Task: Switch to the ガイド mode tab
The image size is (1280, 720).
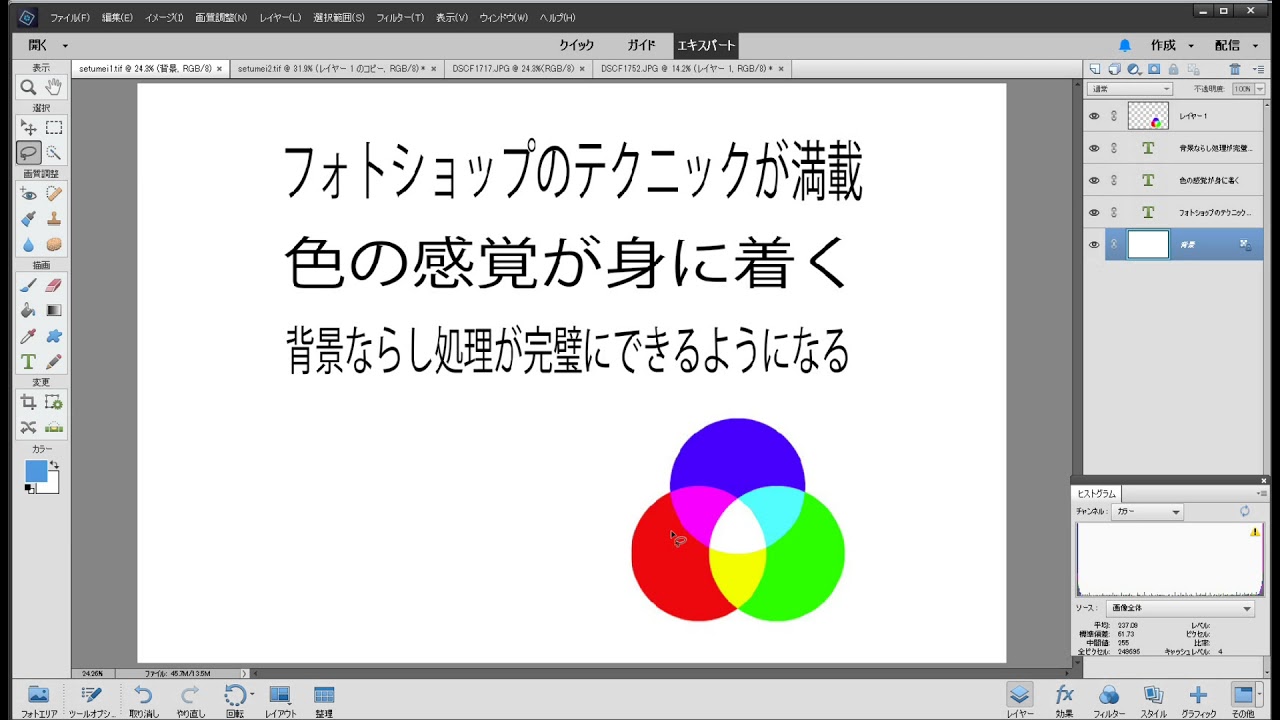Action: [x=641, y=45]
